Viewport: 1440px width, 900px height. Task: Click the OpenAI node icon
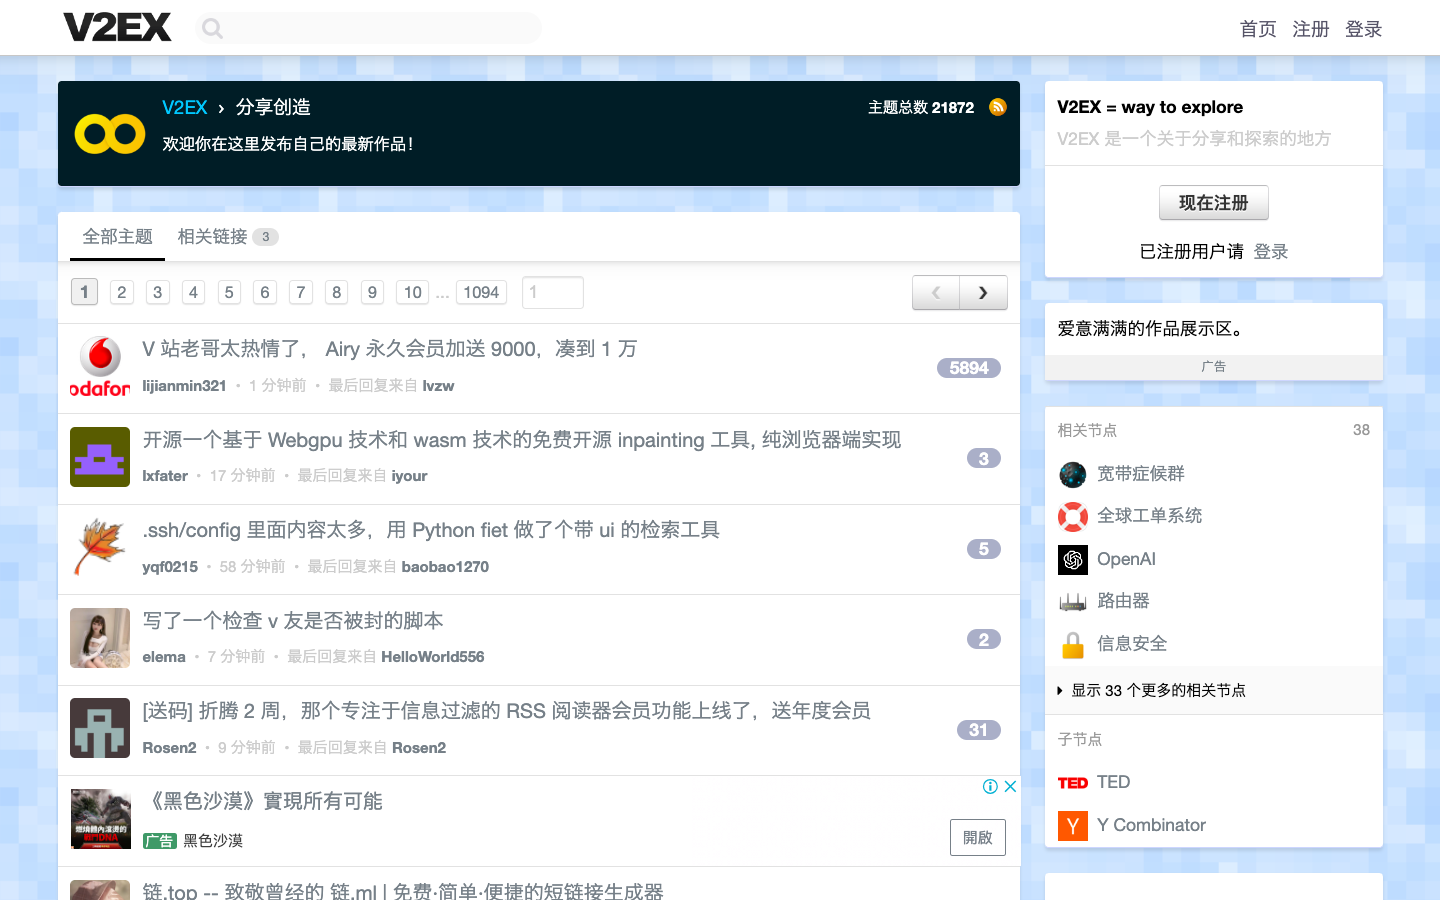[1072, 560]
